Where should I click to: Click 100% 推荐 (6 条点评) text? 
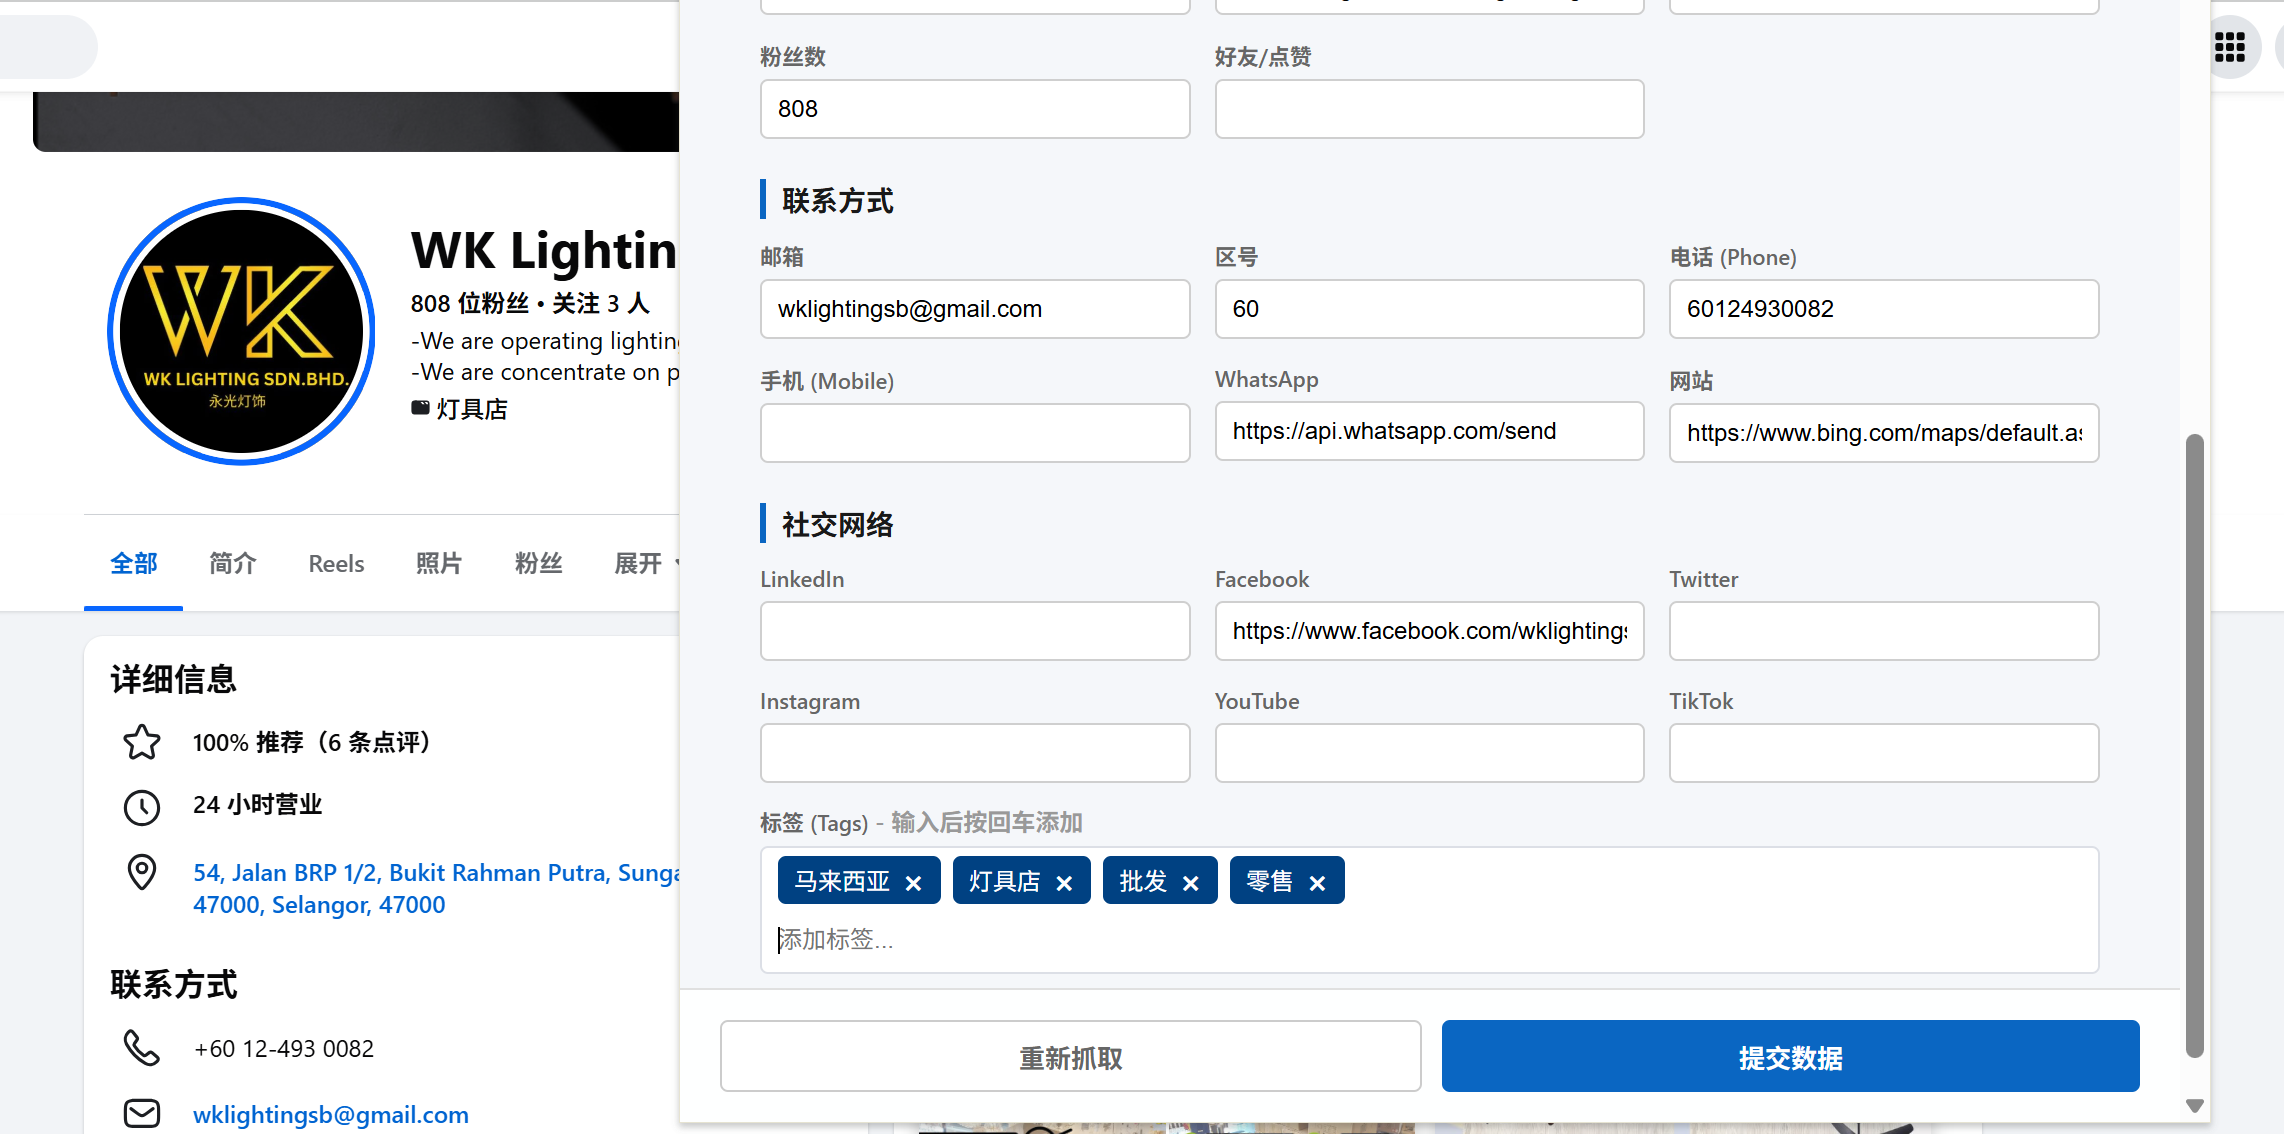tap(311, 743)
